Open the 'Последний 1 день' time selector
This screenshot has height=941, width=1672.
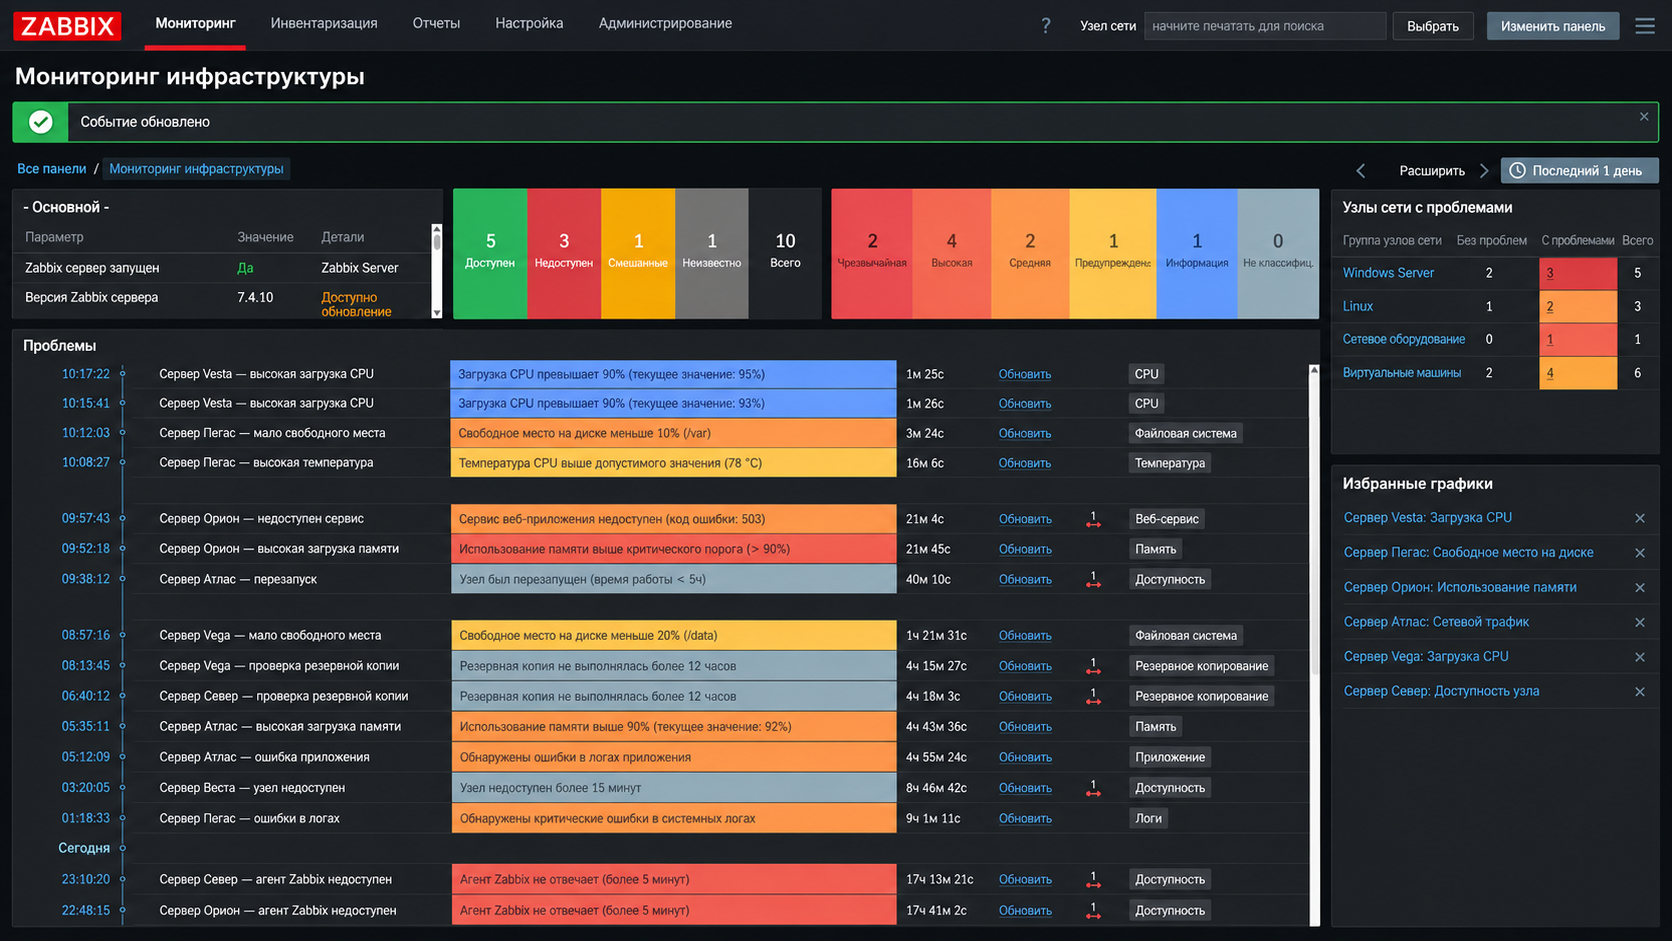point(1579,171)
